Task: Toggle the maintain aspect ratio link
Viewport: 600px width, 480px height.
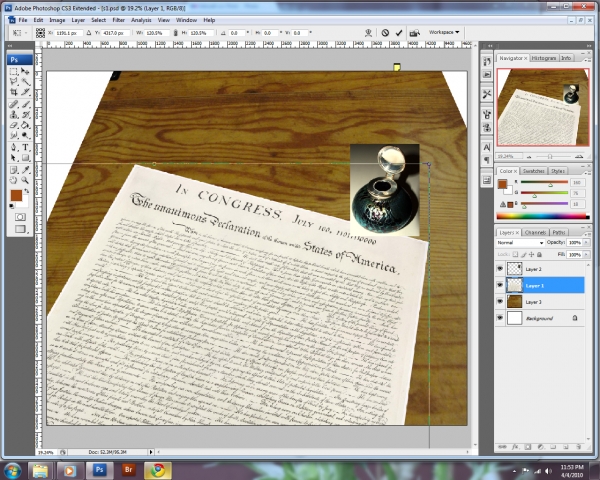Action: pos(176,33)
